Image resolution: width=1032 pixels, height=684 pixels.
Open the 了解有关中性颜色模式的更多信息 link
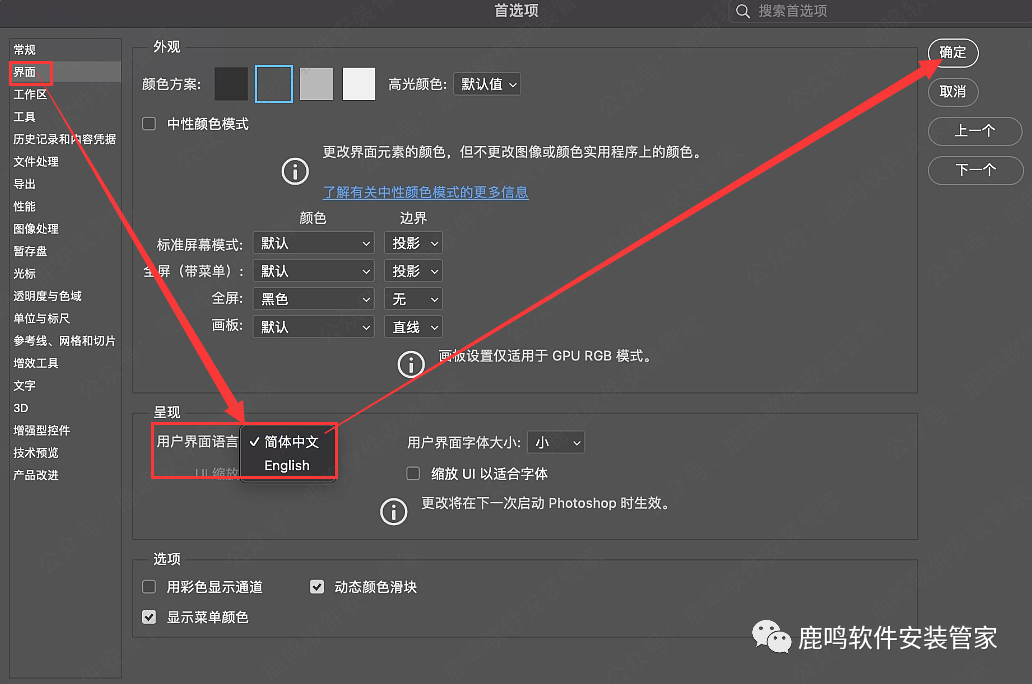[424, 192]
